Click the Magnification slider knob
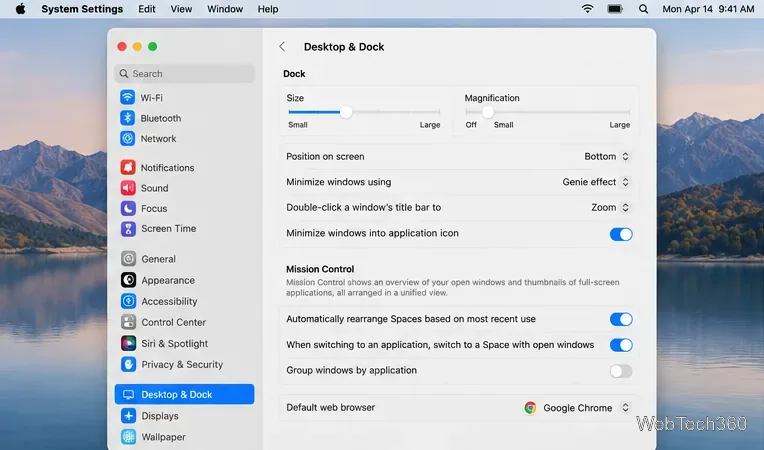 487,112
